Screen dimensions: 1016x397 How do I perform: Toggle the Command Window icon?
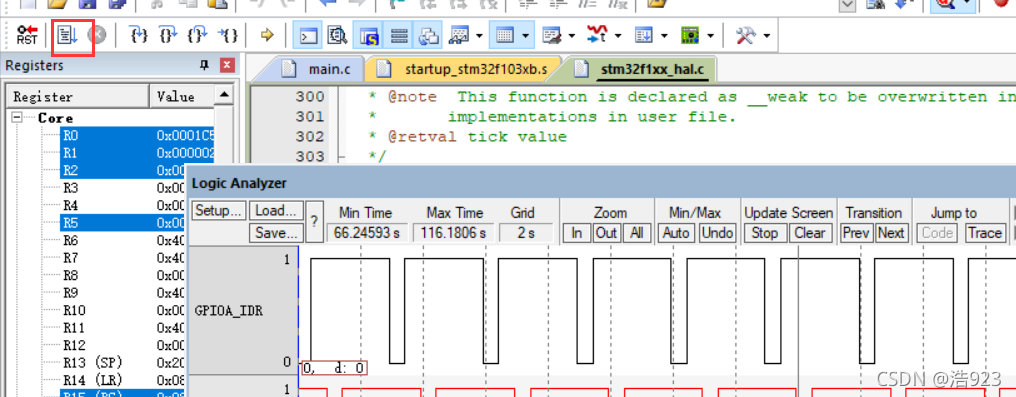tap(308, 35)
